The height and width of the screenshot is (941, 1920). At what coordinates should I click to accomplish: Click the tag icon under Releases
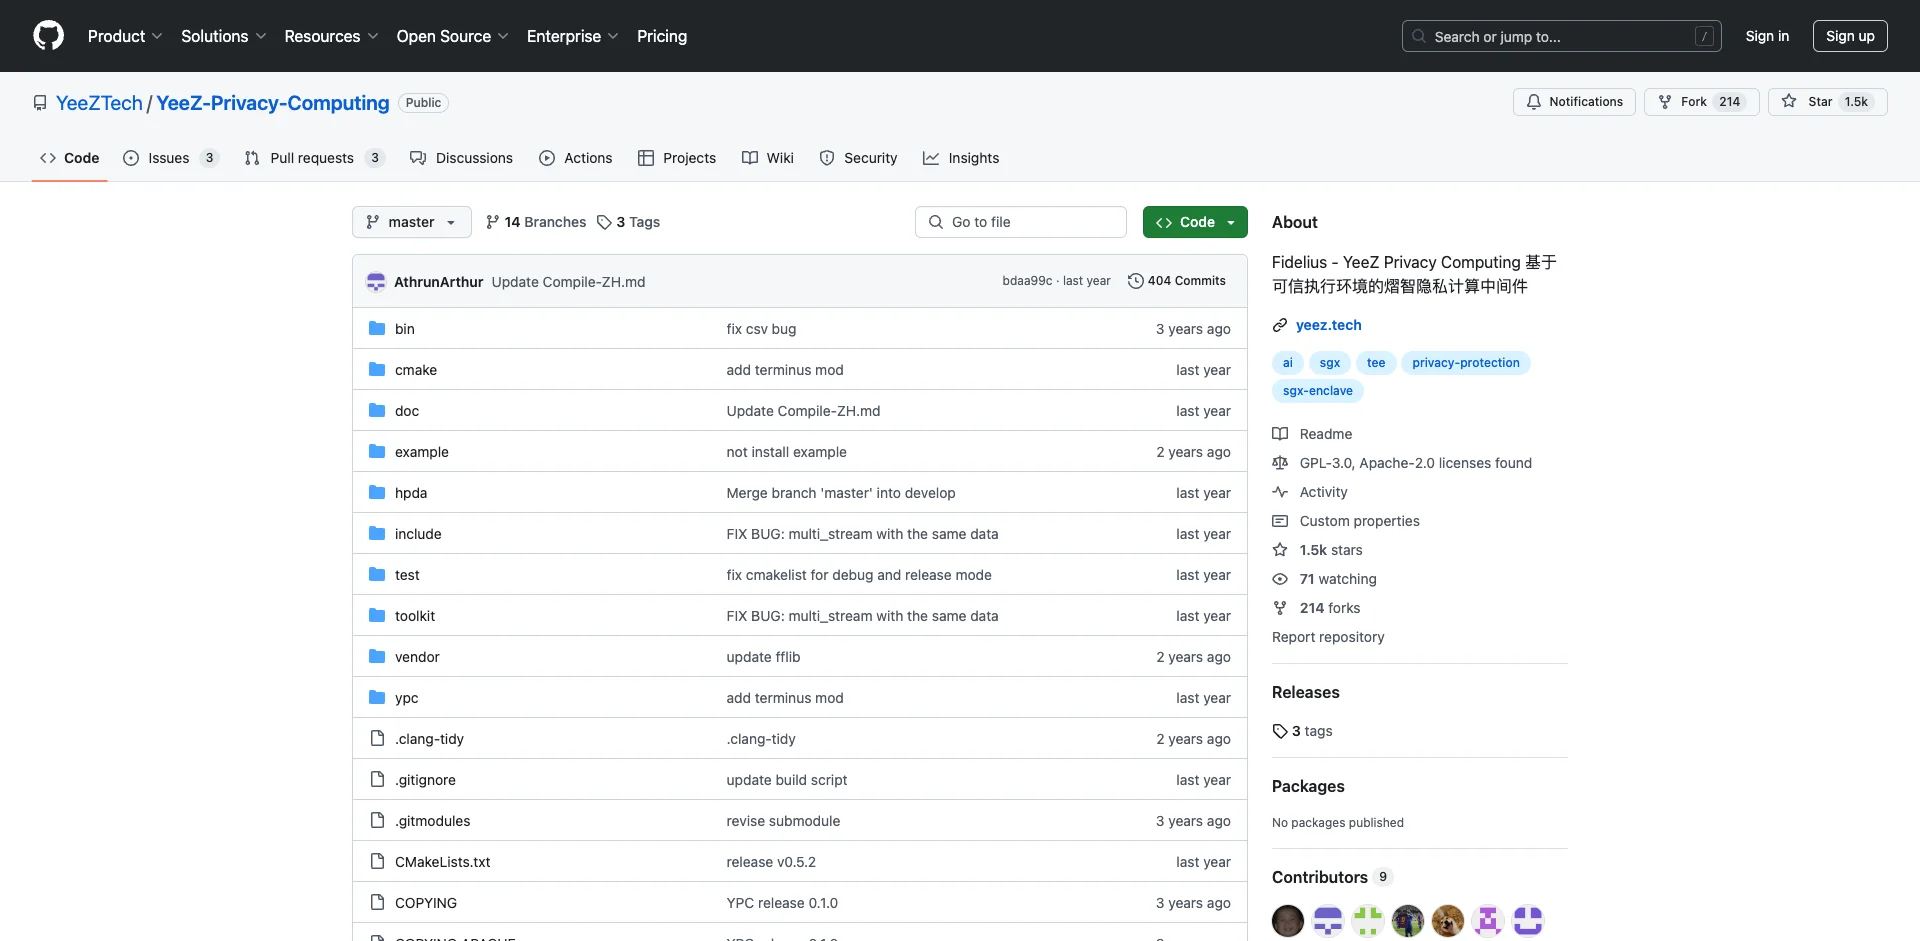click(x=1280, y=731)
